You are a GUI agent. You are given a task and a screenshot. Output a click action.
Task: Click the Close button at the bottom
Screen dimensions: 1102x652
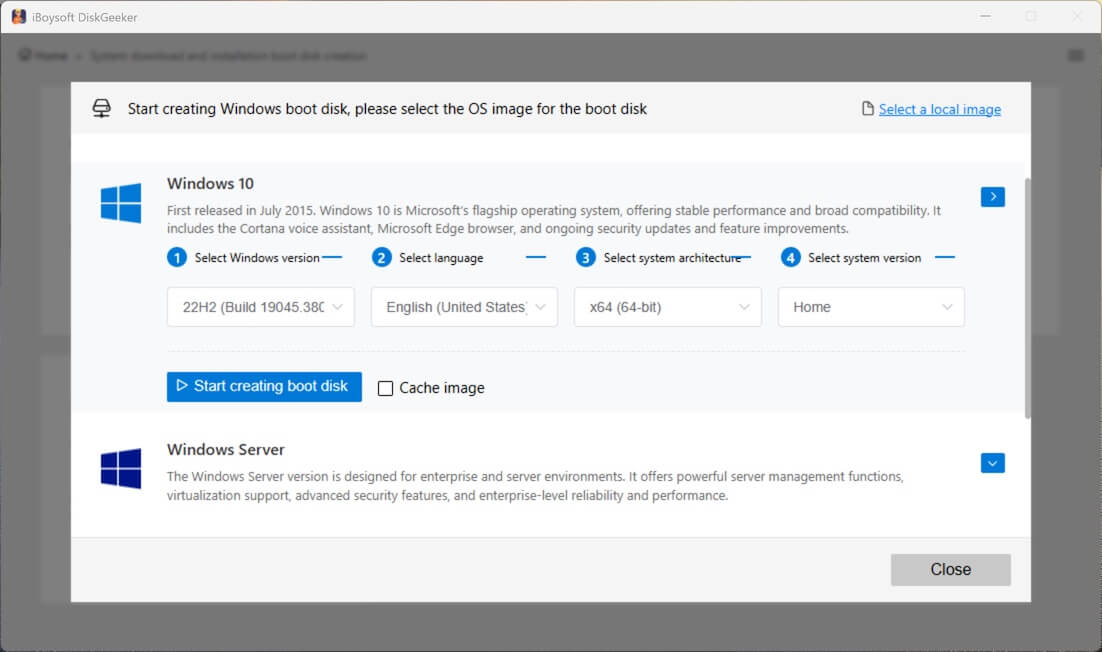coord(949,569)
